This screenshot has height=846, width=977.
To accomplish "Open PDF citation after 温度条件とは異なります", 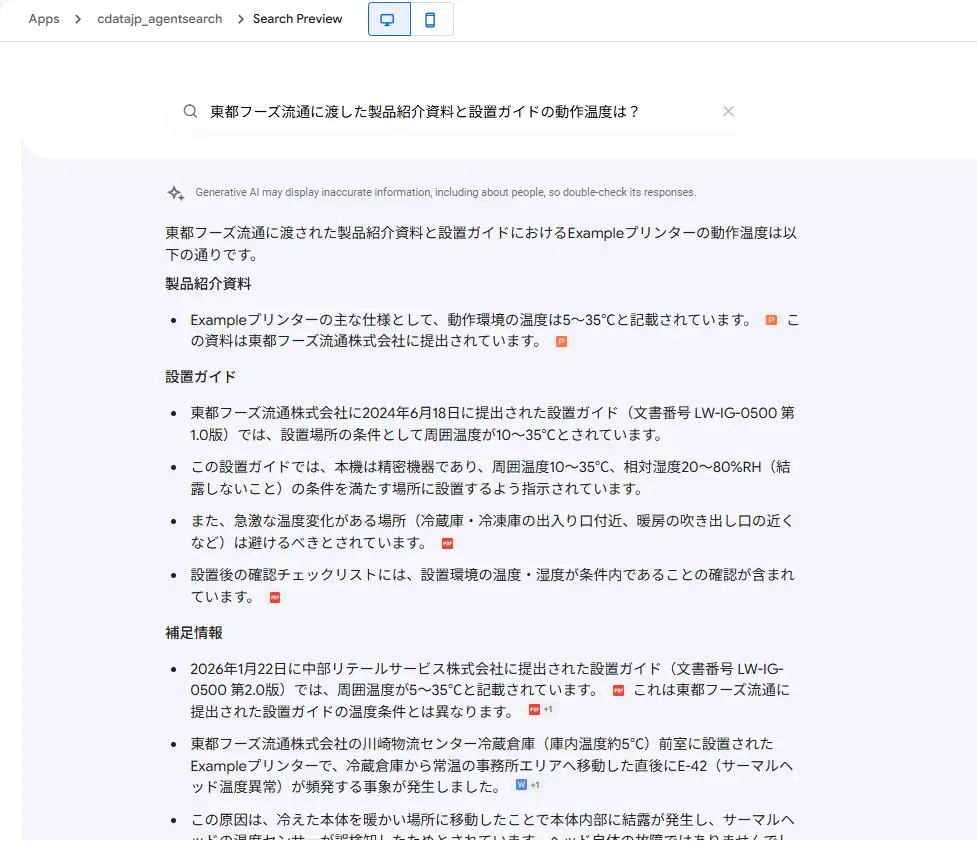I will tap(534, 710).
